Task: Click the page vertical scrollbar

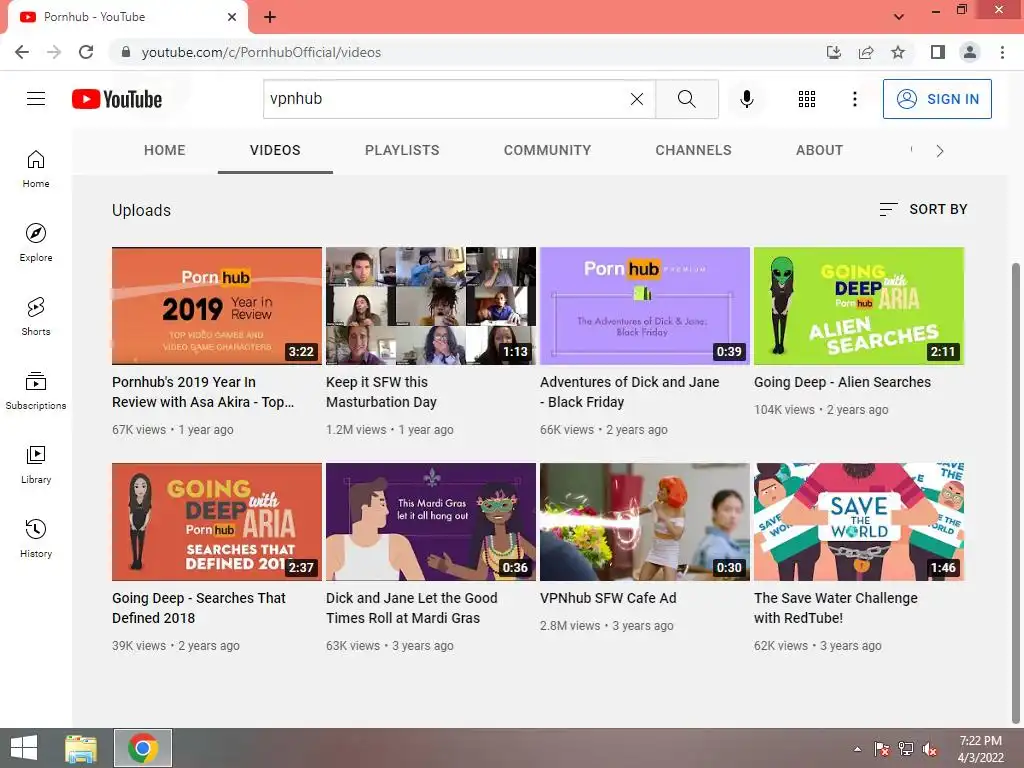Action: [1016, 493]
